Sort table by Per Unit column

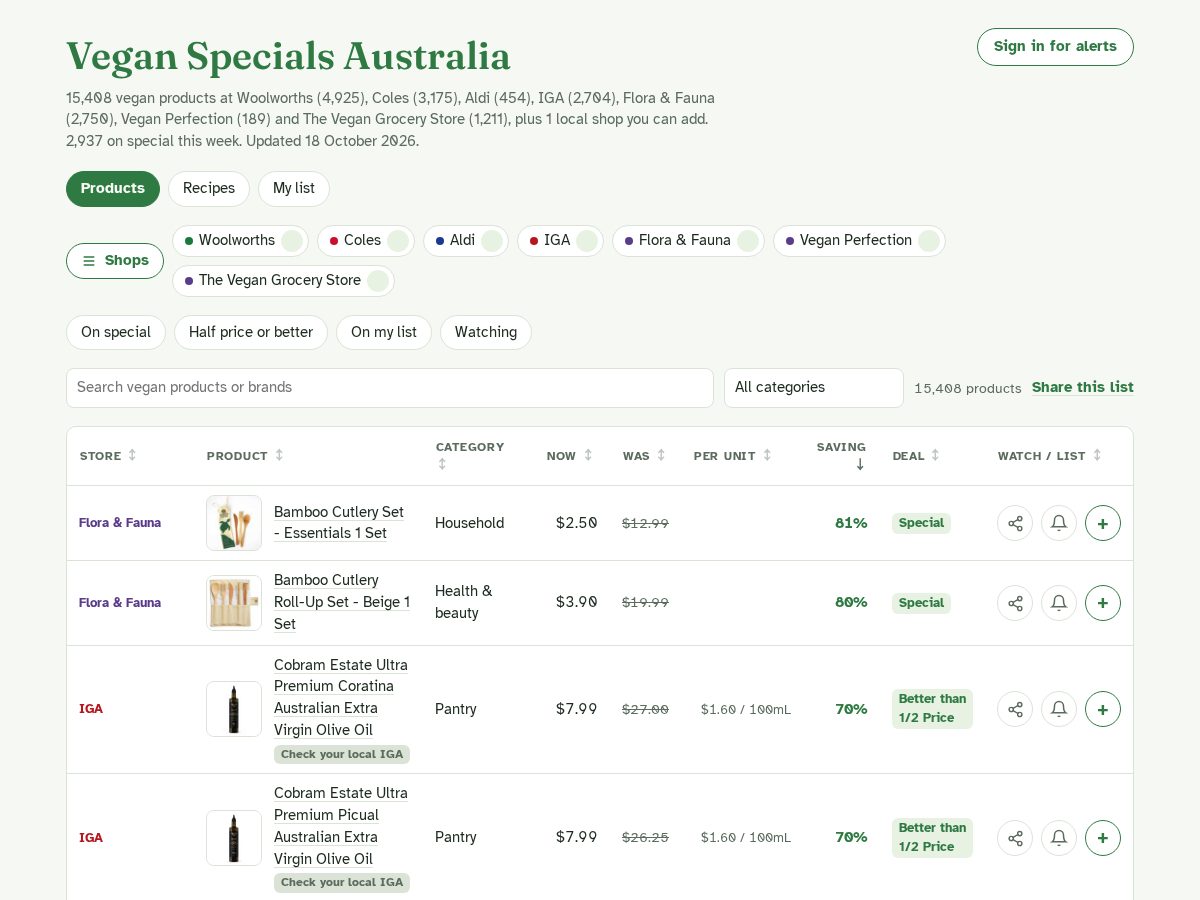click(733, 456)
